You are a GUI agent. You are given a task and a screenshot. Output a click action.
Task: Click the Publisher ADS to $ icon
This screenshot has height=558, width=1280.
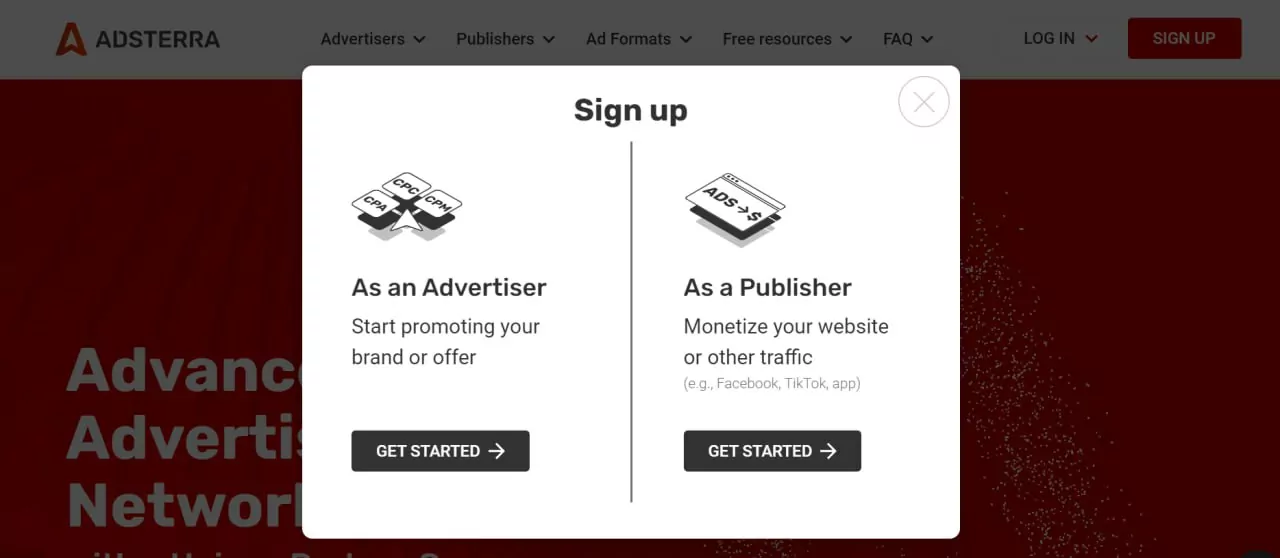coord(735,209)
